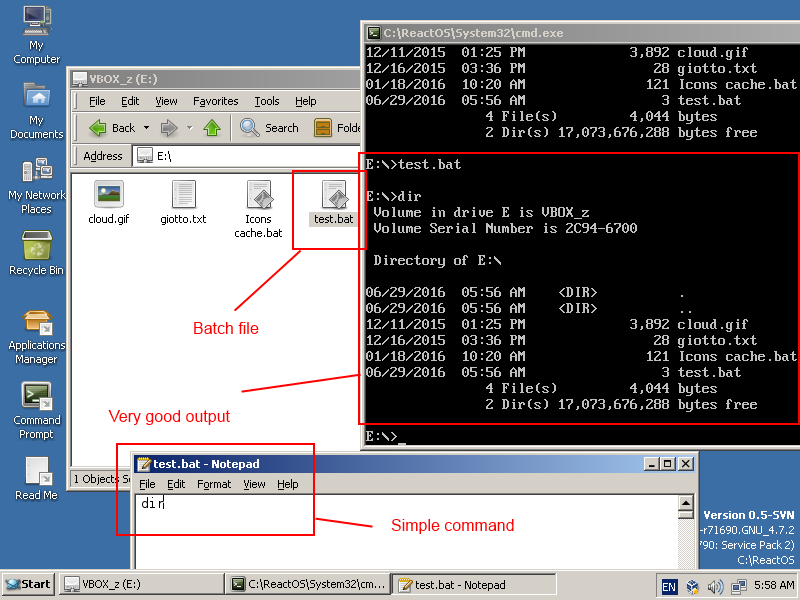Open the Favorites menu in Explorer
The height and width of the screenshot is (600, 800).
point(215,101)
